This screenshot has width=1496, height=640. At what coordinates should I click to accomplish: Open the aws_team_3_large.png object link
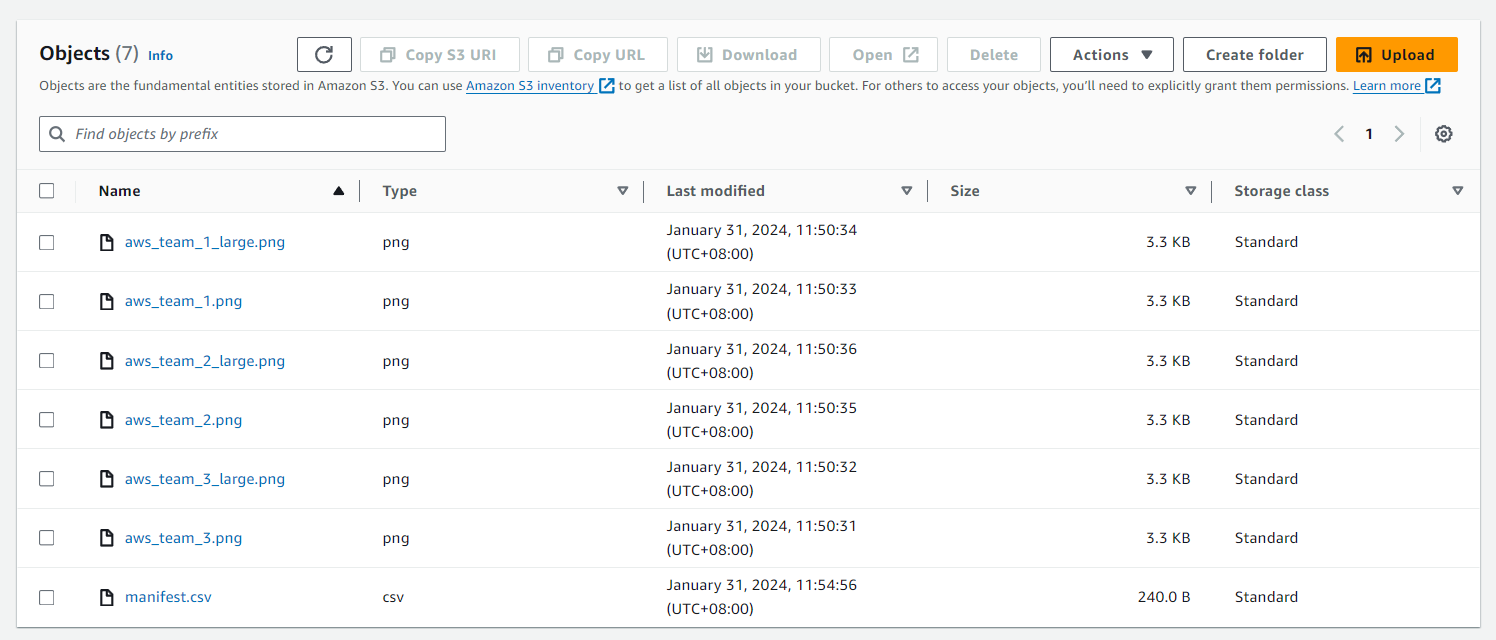click(205, 479)
